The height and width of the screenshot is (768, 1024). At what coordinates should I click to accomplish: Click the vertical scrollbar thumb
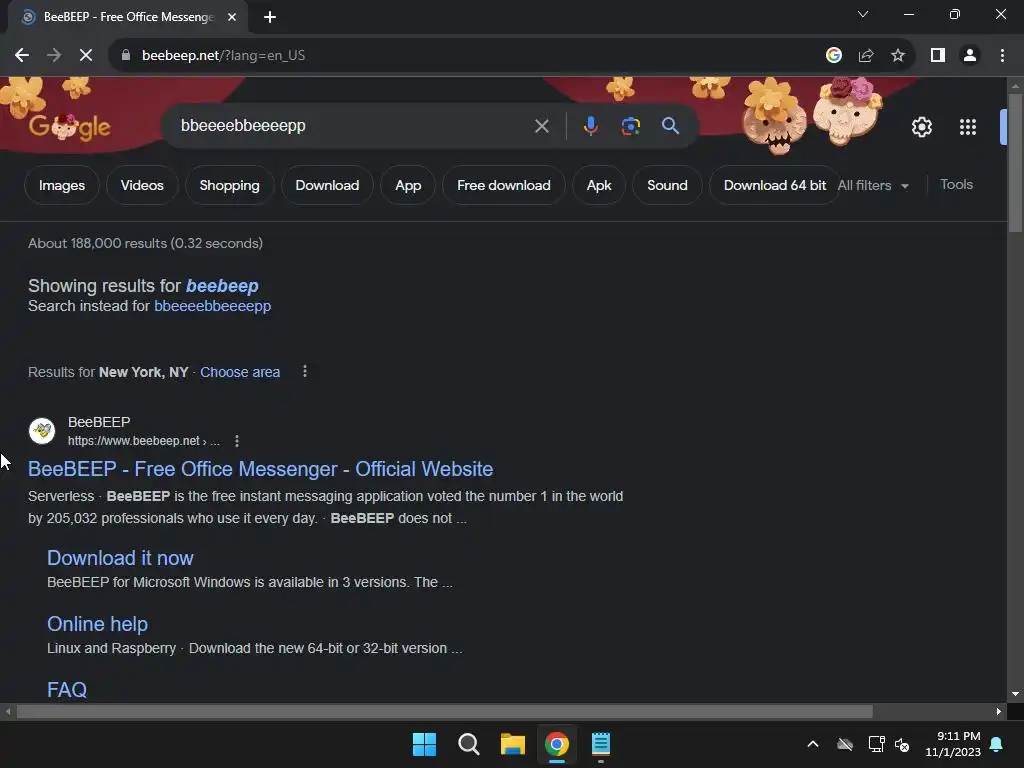point(1015,163)
